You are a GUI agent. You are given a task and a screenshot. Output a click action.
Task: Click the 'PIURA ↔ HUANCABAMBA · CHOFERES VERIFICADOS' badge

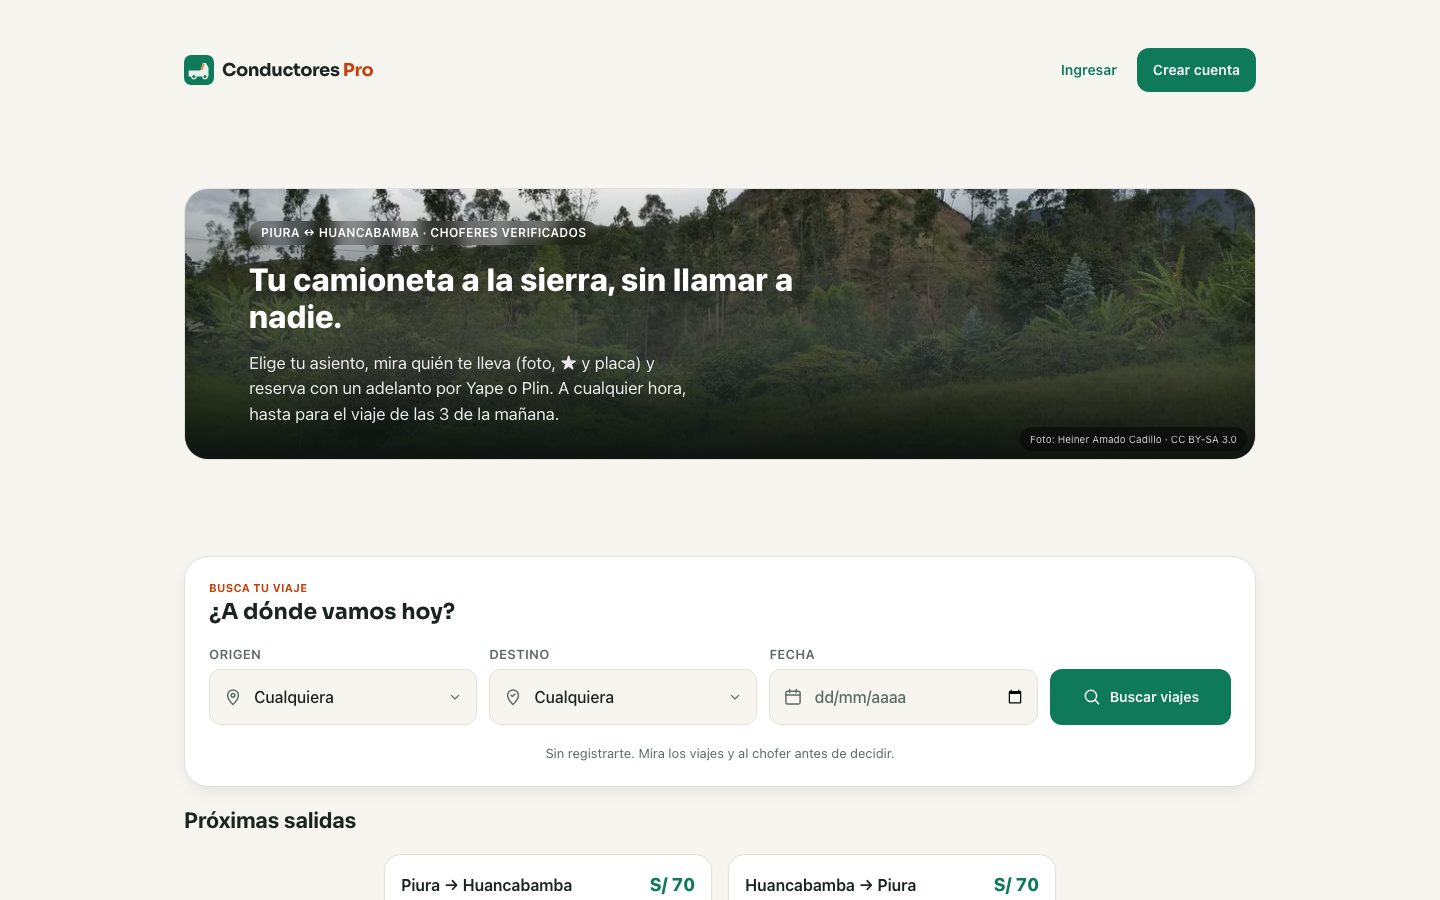tap(424, 233)
